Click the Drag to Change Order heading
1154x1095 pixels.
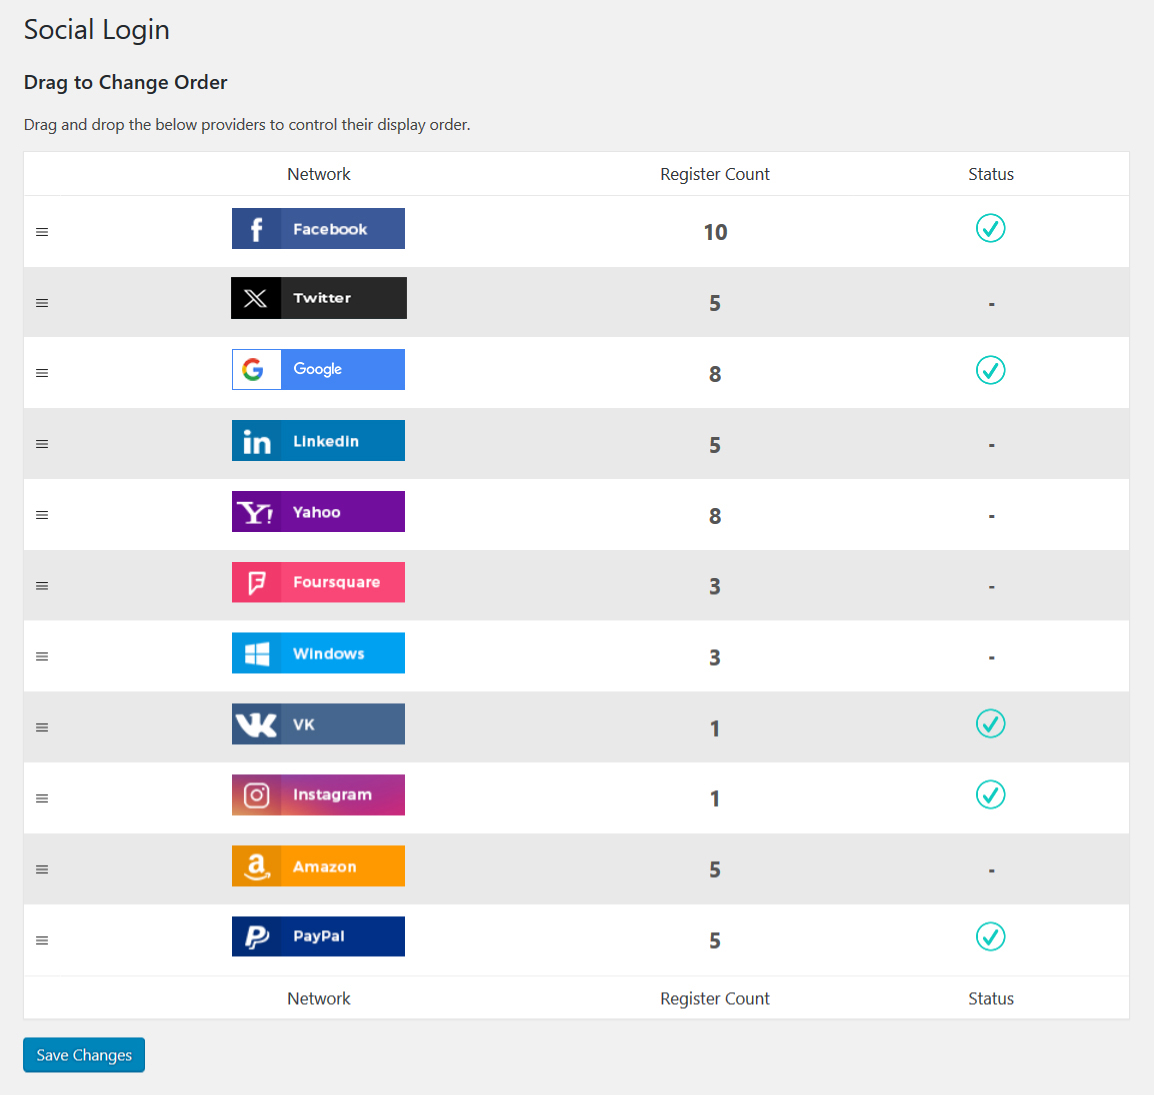125,82
